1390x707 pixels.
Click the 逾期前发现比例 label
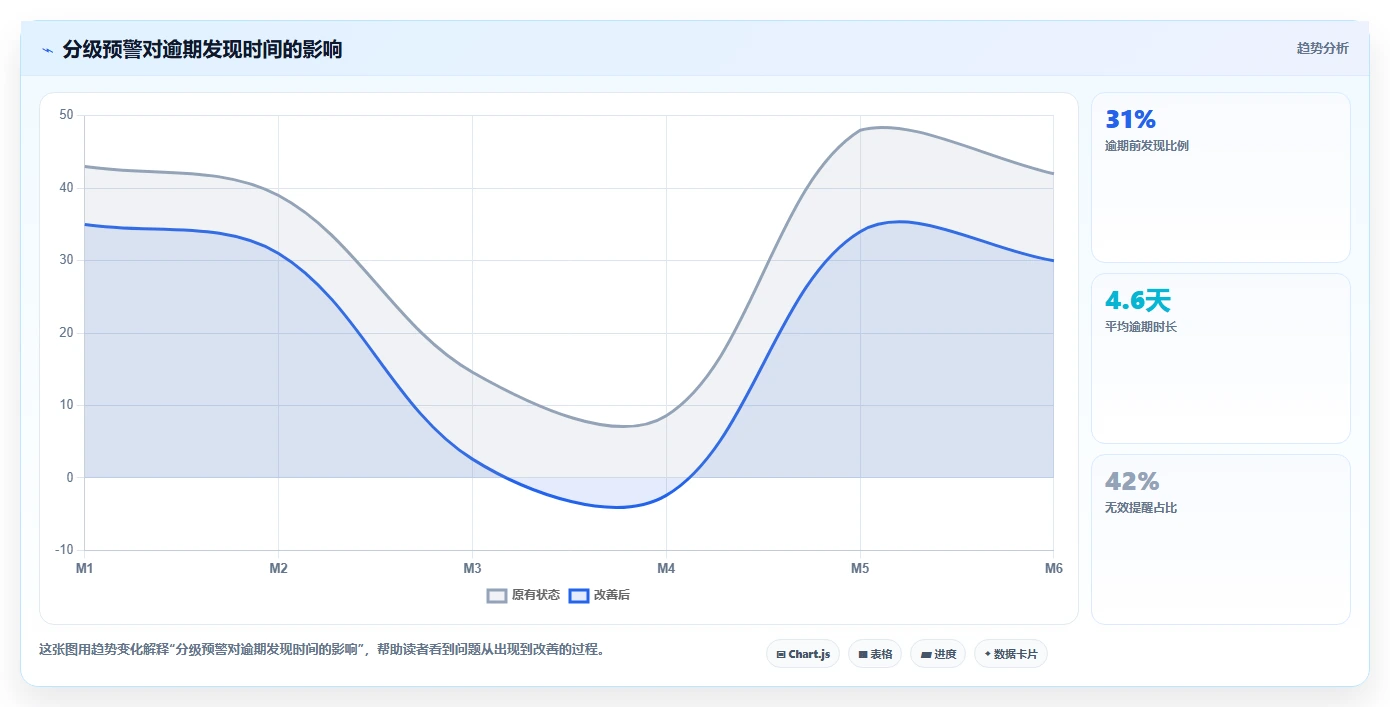[1147, 146]
